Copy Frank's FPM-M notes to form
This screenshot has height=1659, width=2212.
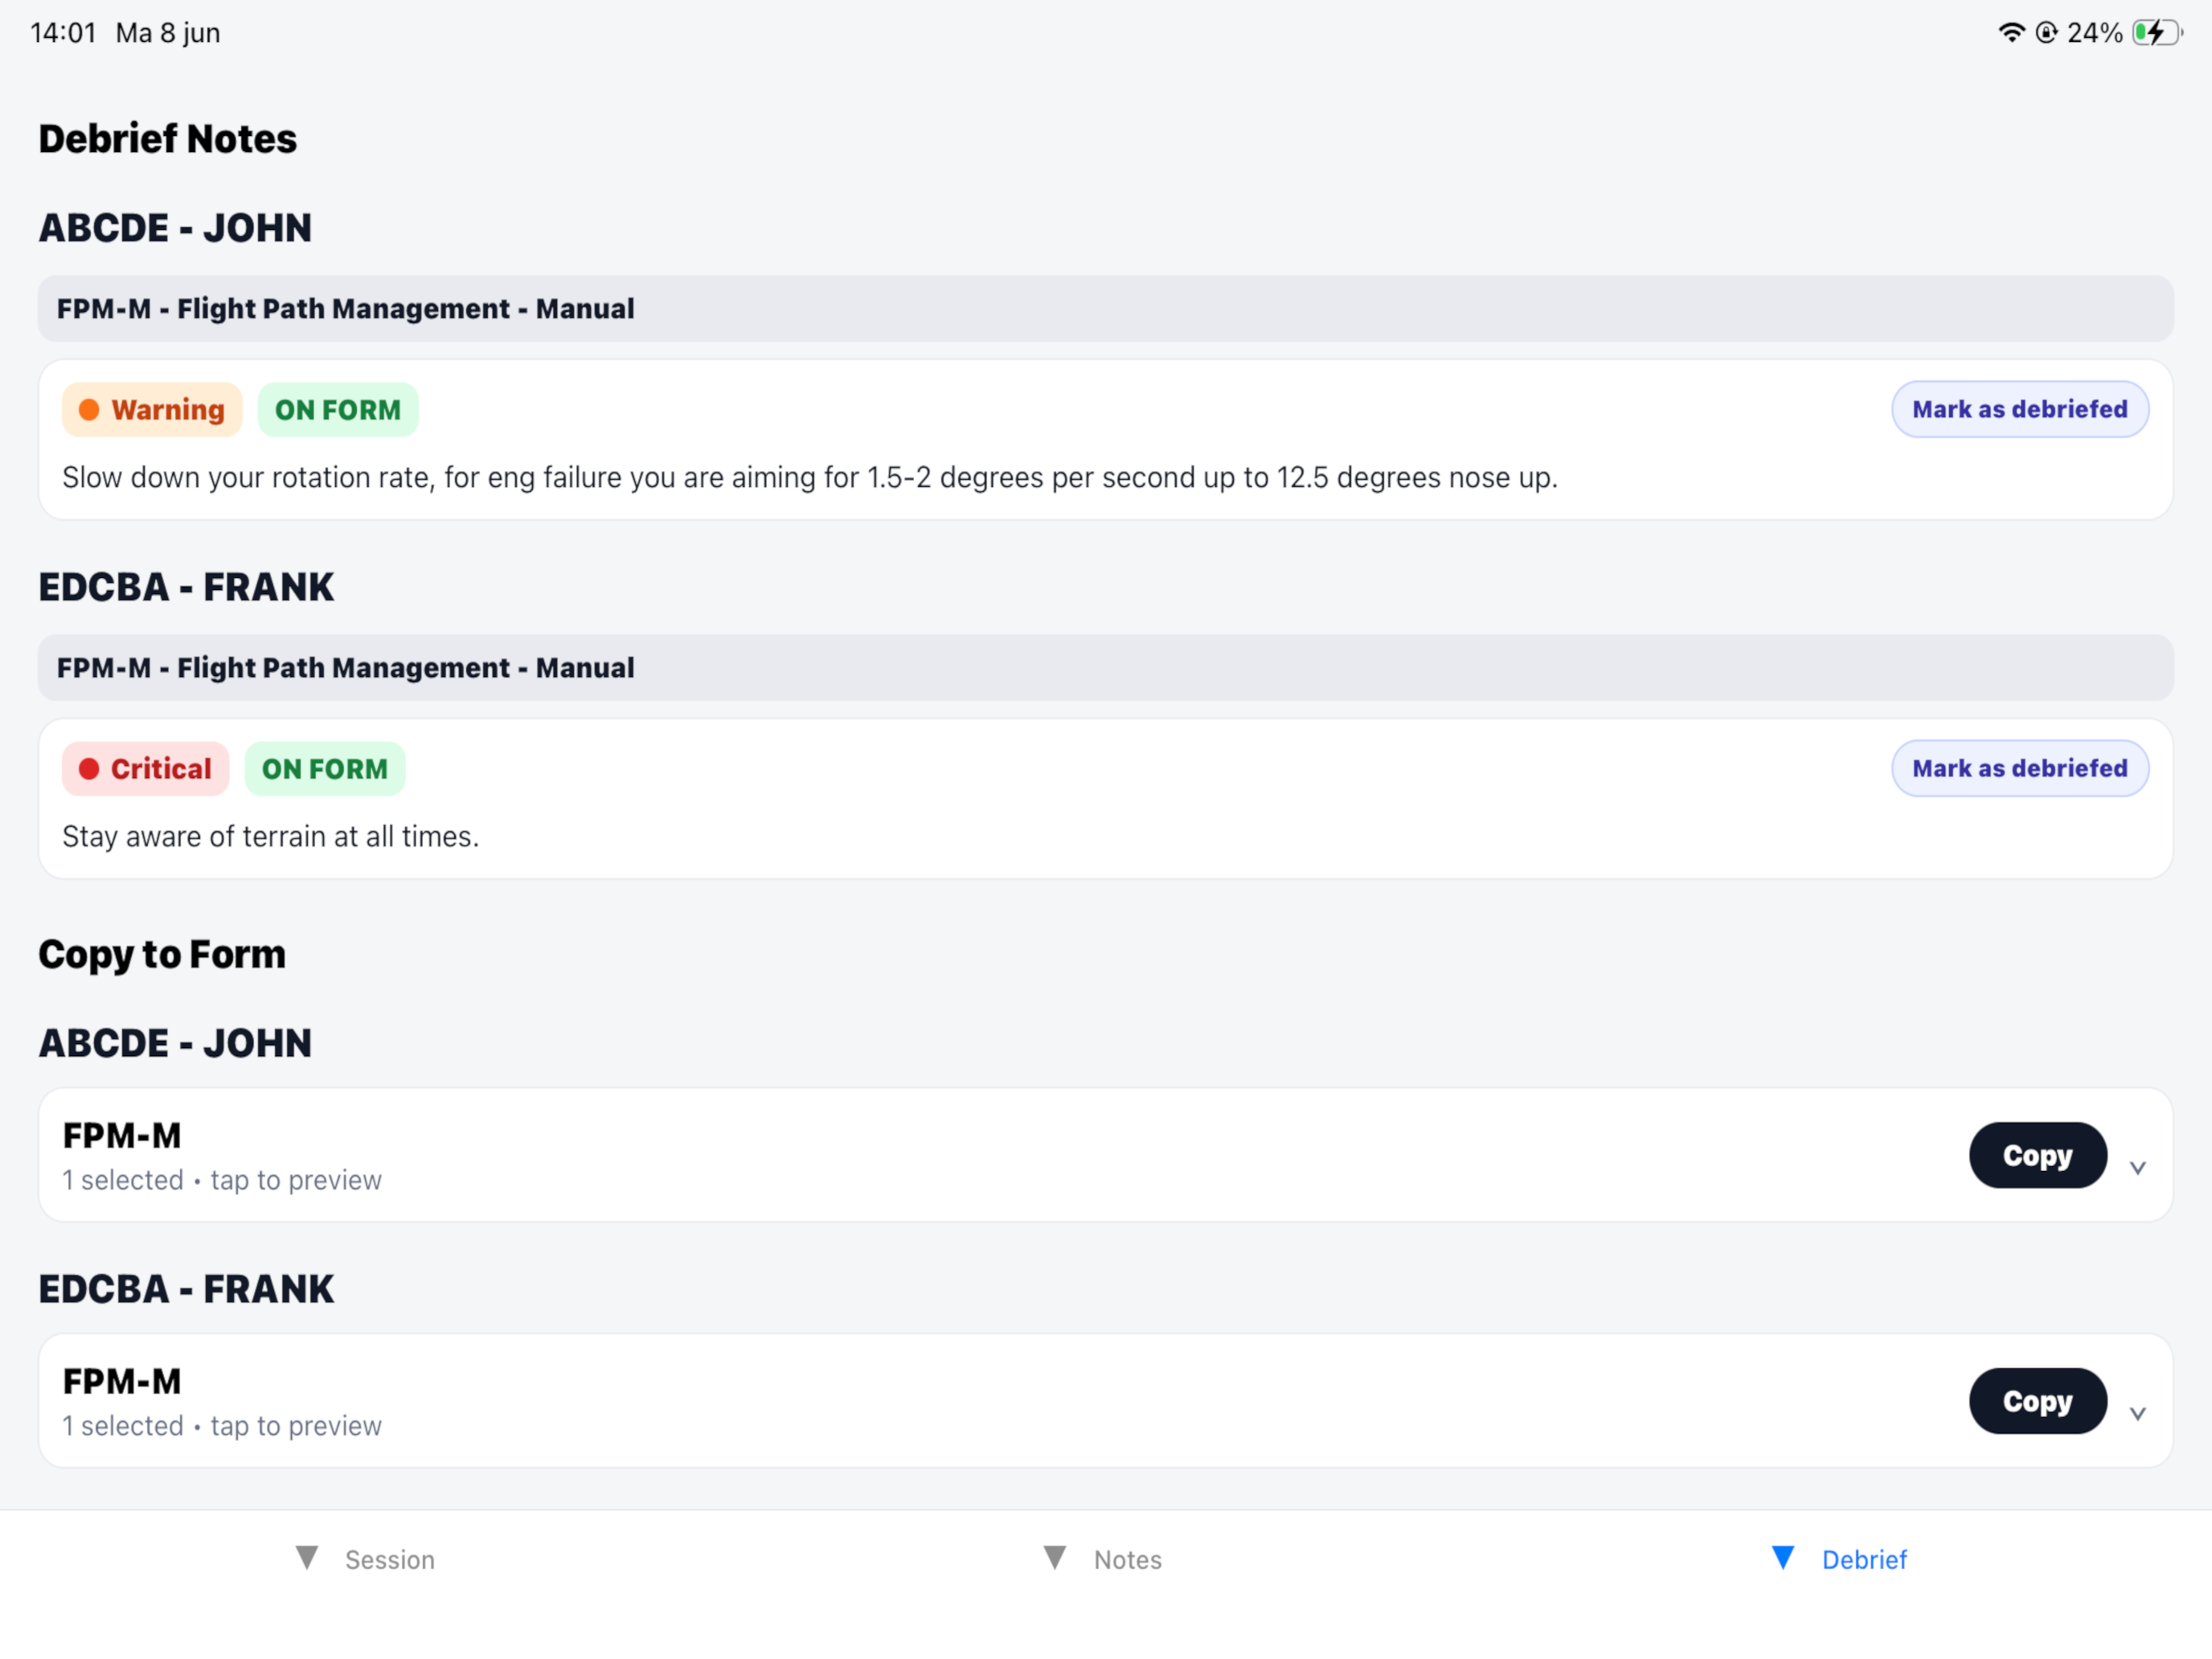pos(2037,1401)
